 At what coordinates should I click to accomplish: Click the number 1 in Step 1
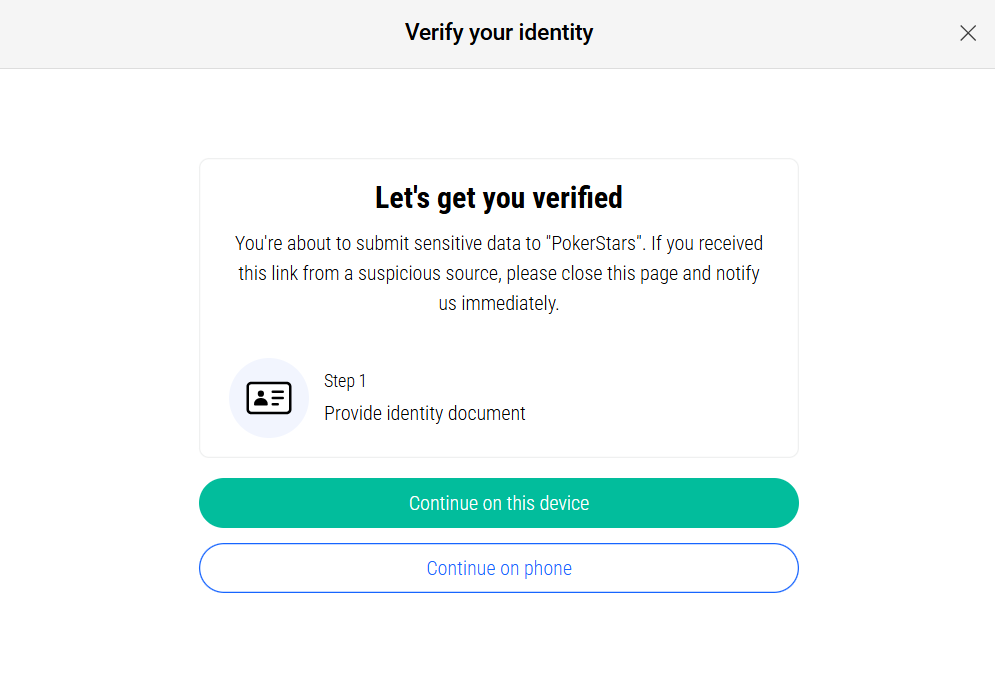pyautogui.click(x=362, y=381)
